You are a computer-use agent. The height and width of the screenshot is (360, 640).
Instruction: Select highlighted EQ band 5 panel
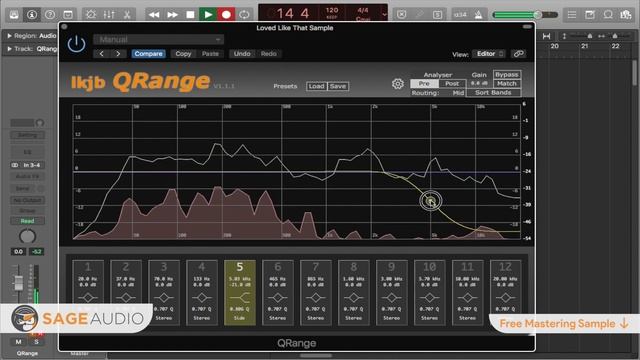point(240,292)
